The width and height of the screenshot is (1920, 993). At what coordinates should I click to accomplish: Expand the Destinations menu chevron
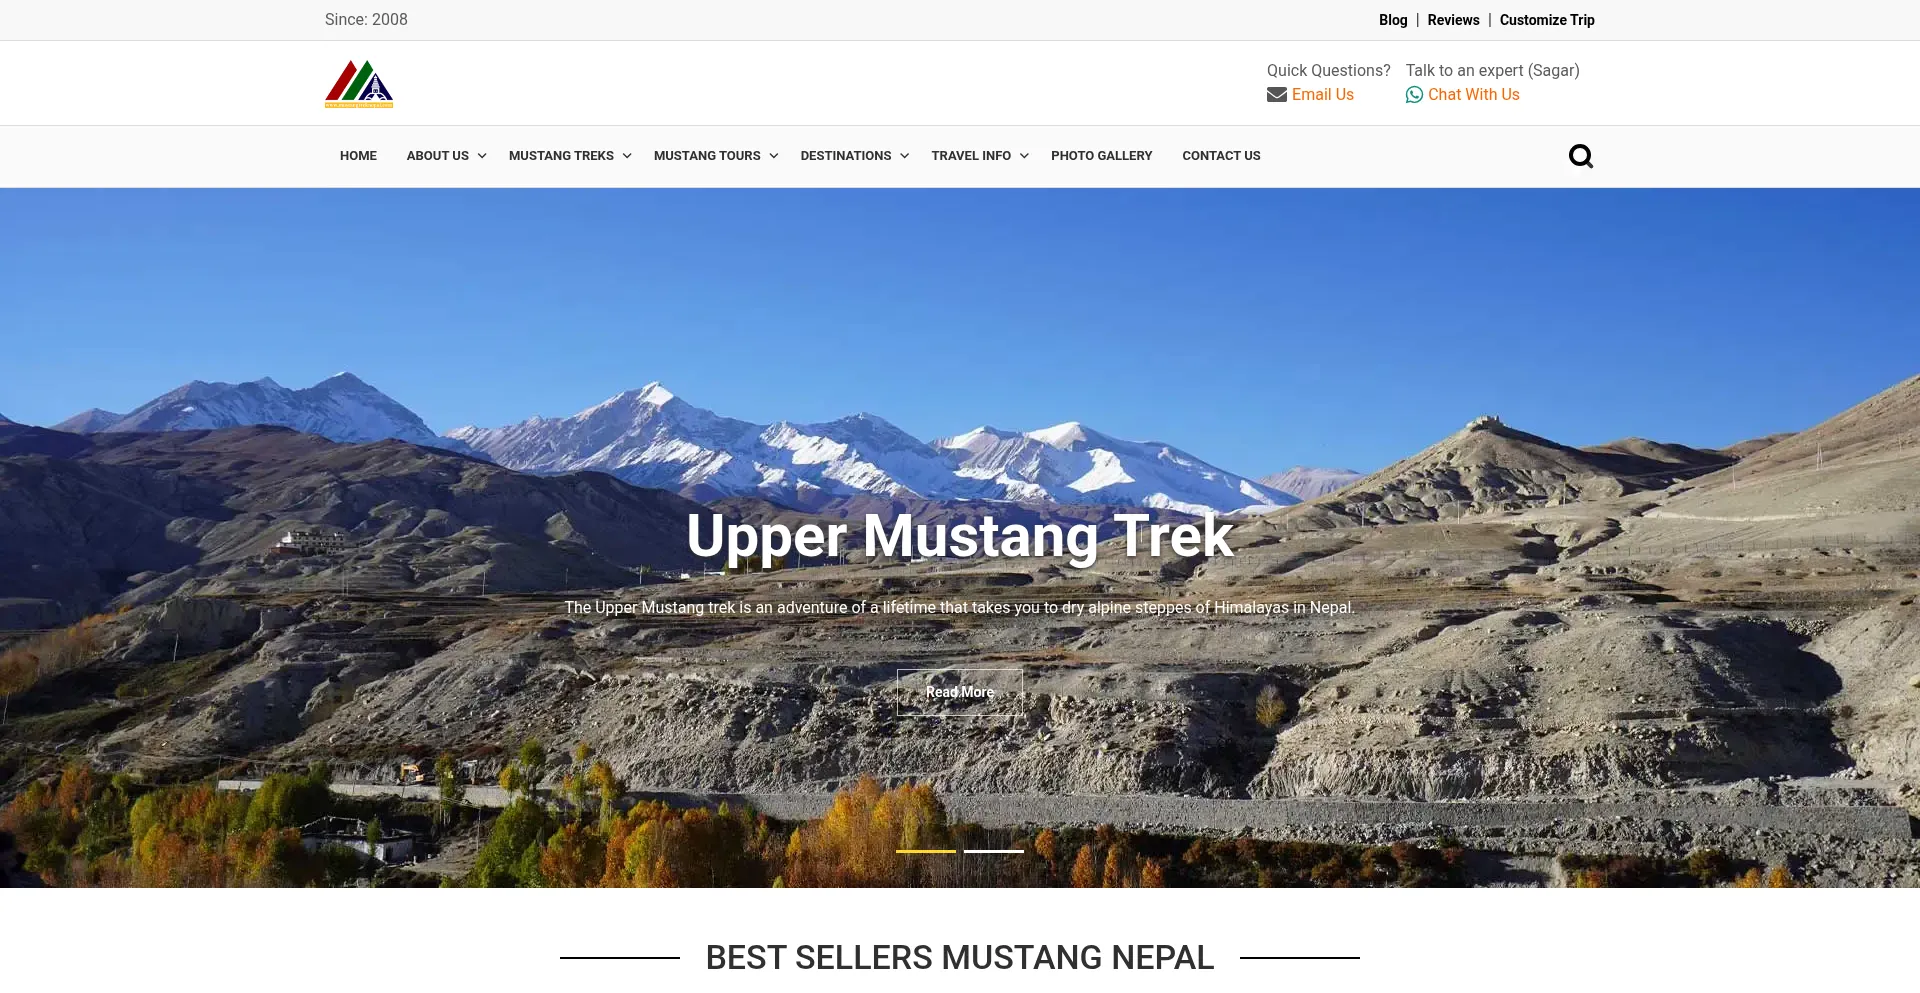[x=904, y=156]
